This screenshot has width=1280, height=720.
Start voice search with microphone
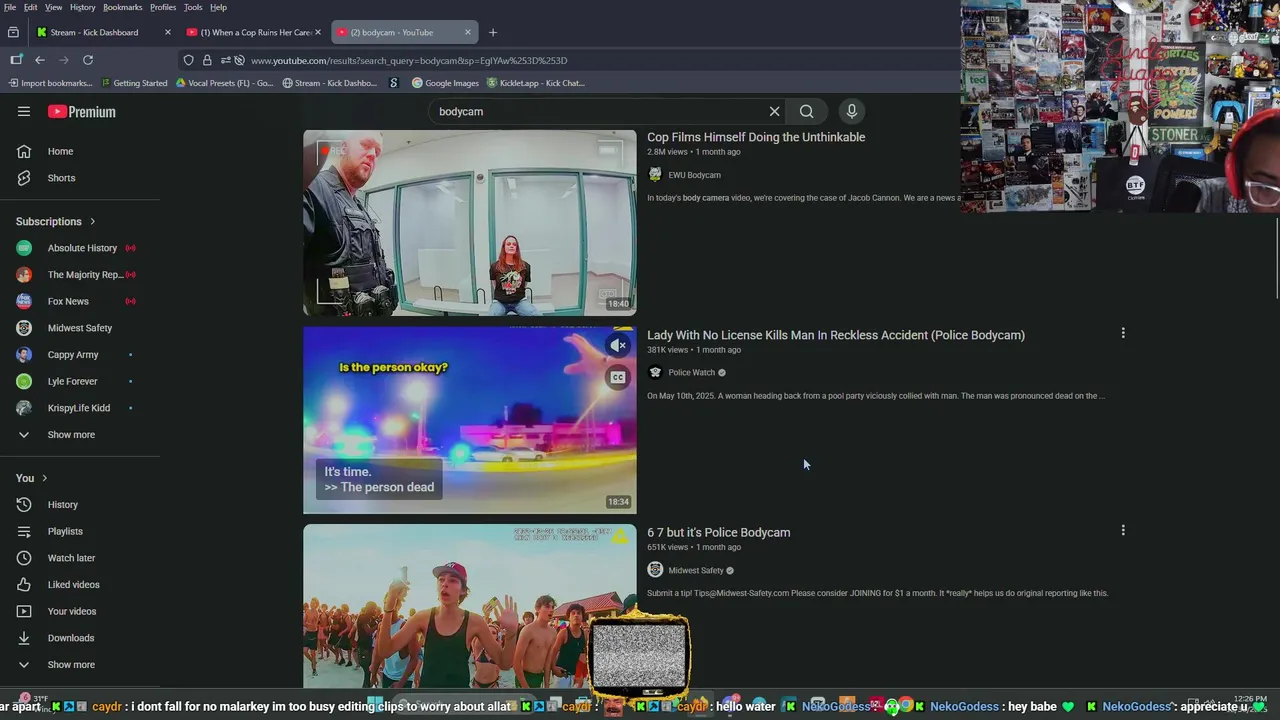[x=852, y=112]
